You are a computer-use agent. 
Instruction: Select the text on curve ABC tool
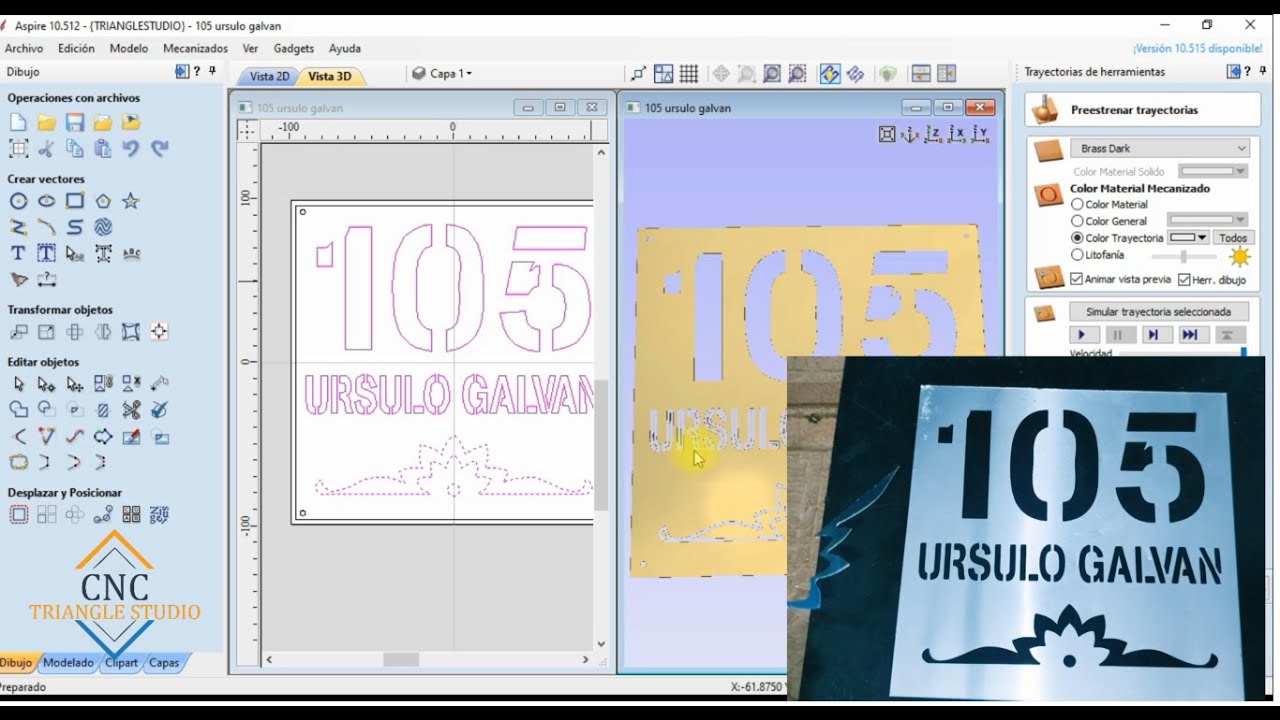point(130,253)
